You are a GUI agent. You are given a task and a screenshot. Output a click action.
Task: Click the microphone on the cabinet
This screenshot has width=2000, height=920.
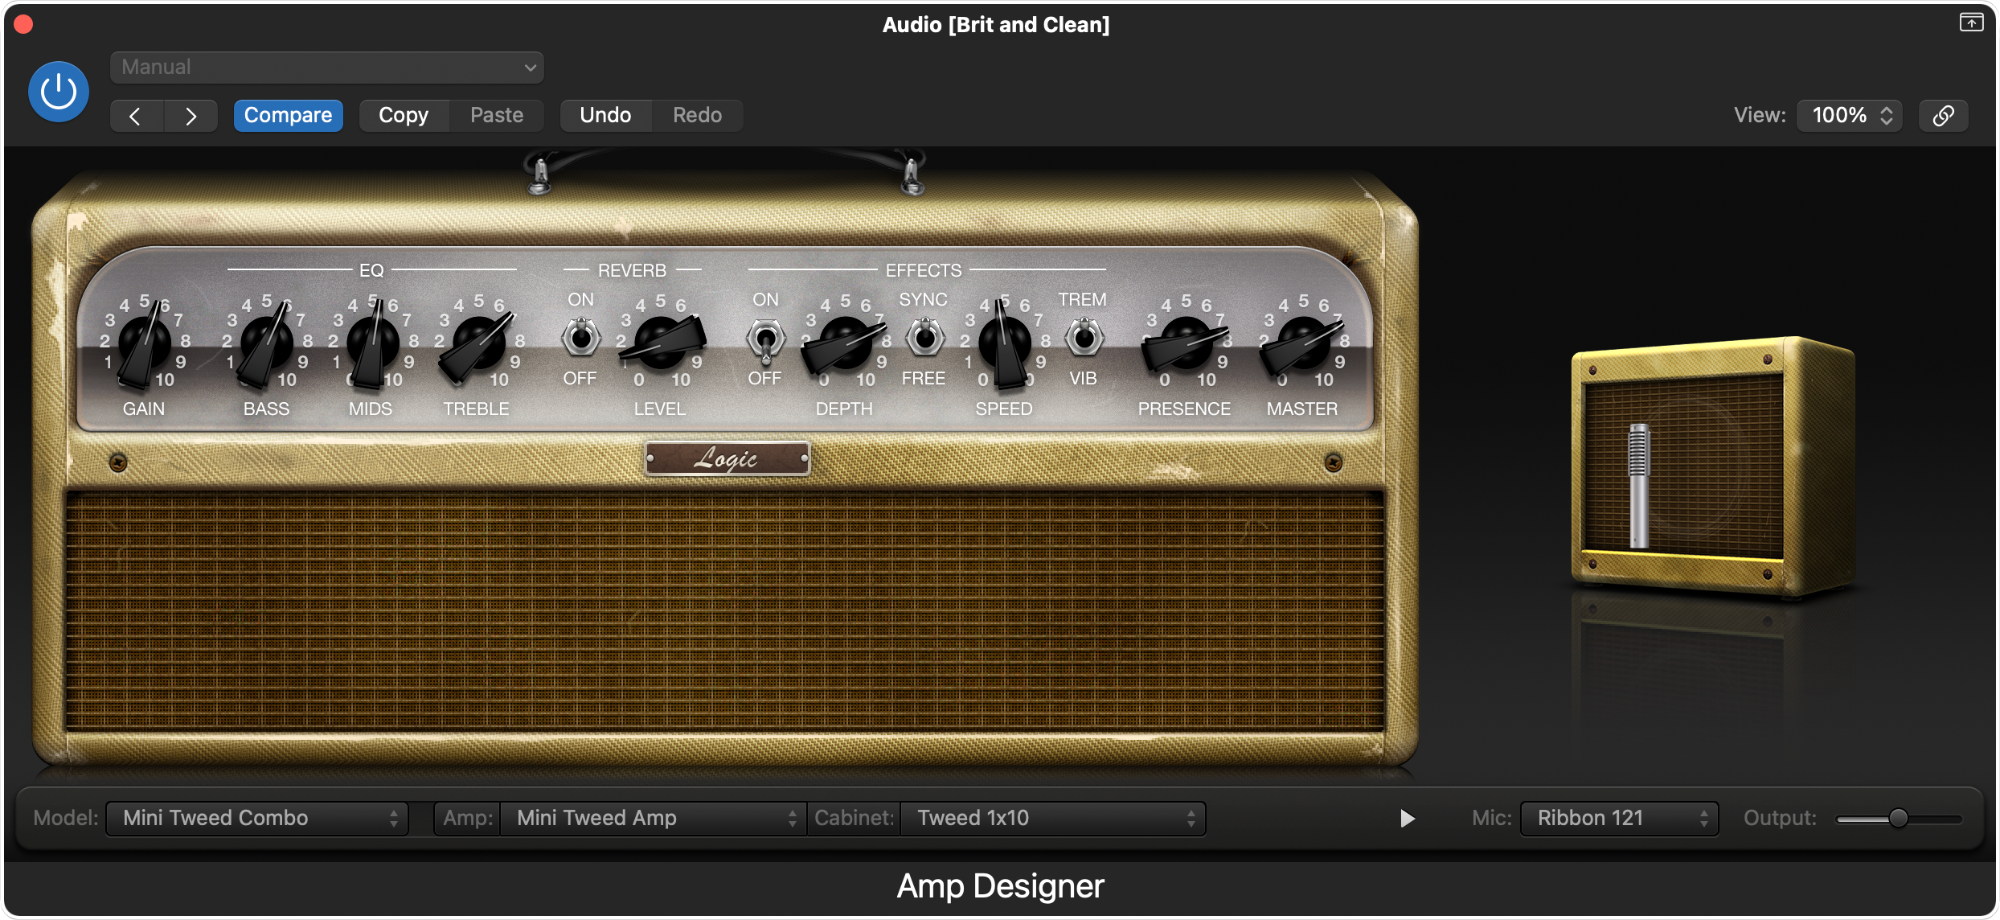[x=1638, y=485]
